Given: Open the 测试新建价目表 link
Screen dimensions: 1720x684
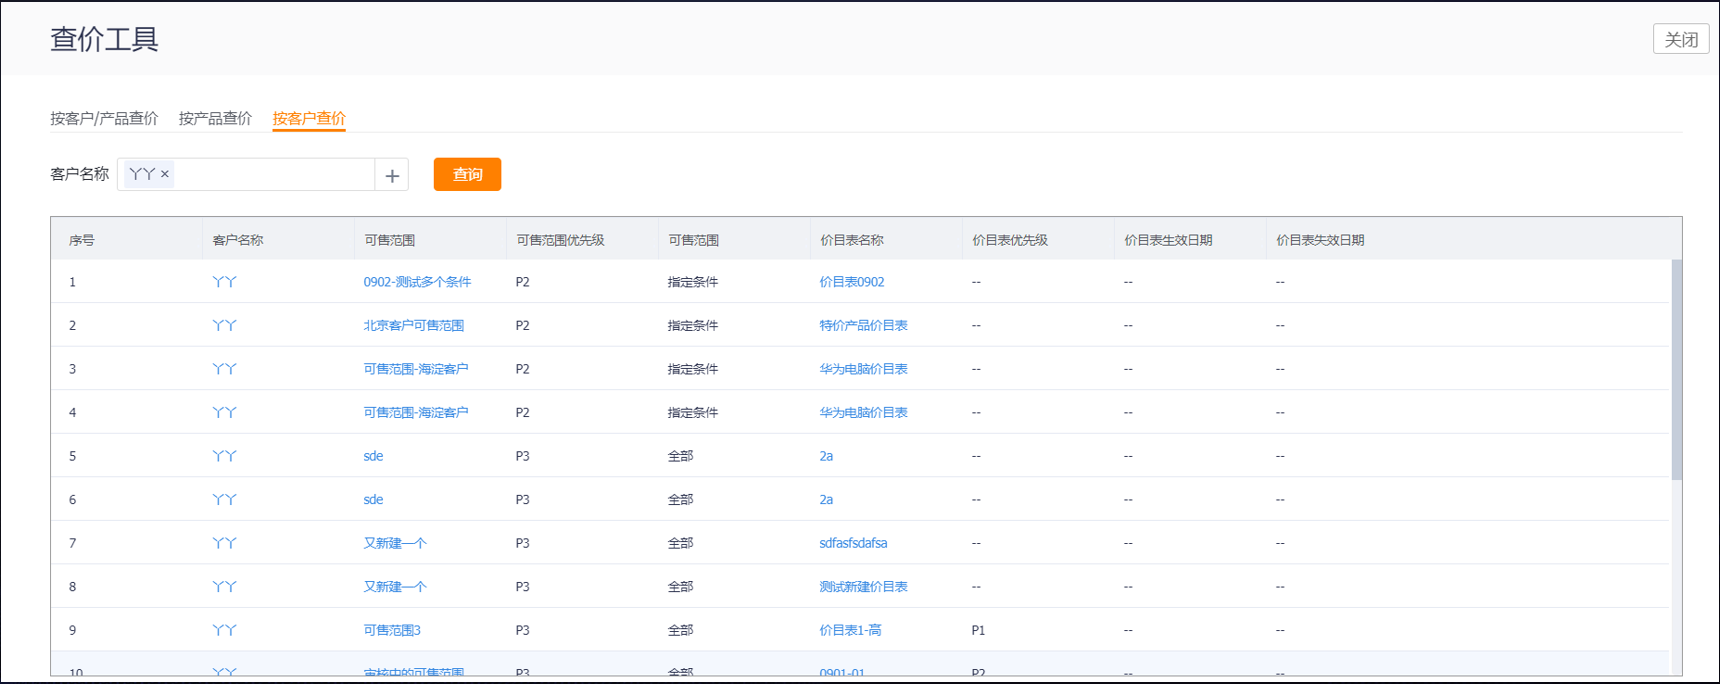Looking at the screenshot, I should [x=863, y=587].
